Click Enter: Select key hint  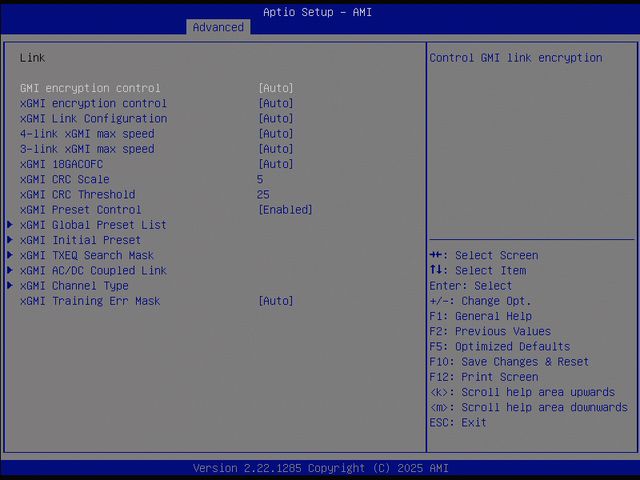471,286
